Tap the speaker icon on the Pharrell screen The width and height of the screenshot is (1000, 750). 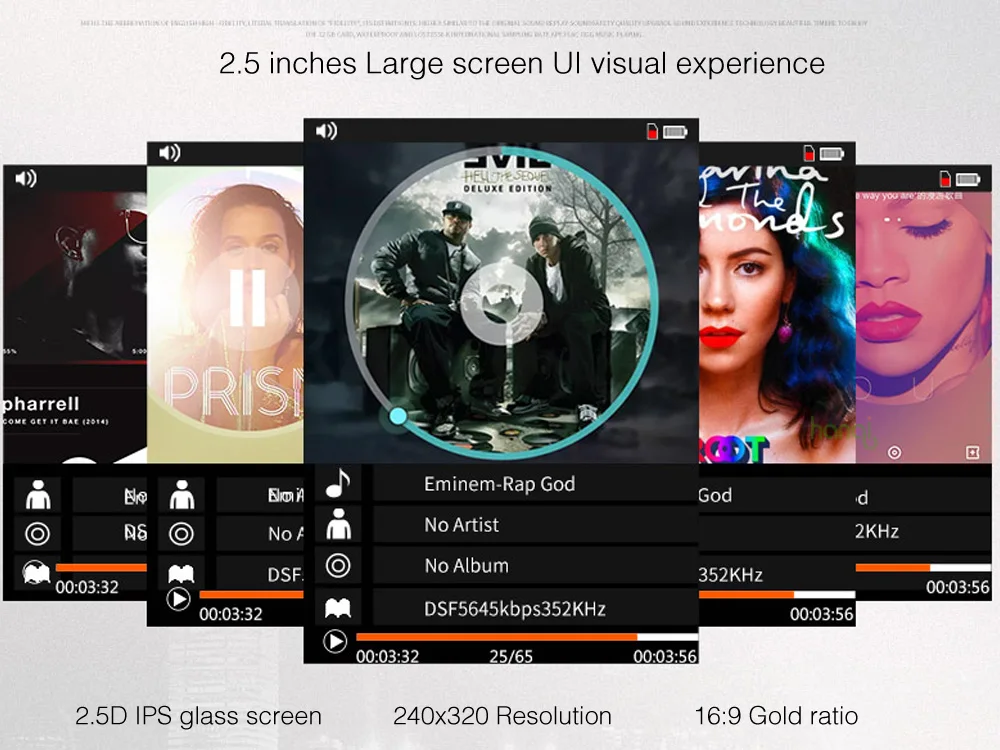click(x=26, y=179)
